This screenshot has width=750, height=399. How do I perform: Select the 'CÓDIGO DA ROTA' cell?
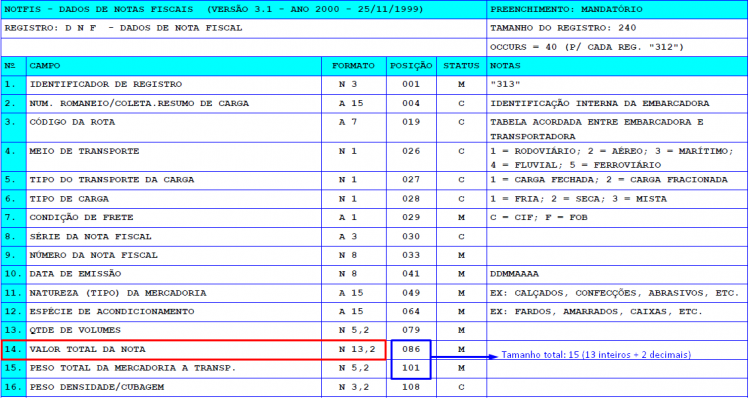[x=174, y=128]
